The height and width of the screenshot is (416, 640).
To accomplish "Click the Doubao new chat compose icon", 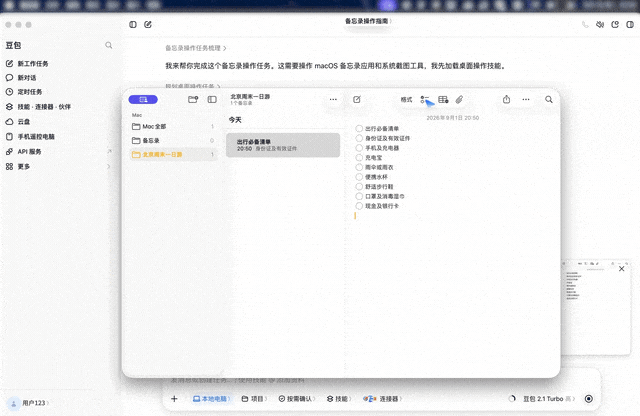I will pyautogui.click(x=148, y=24).
